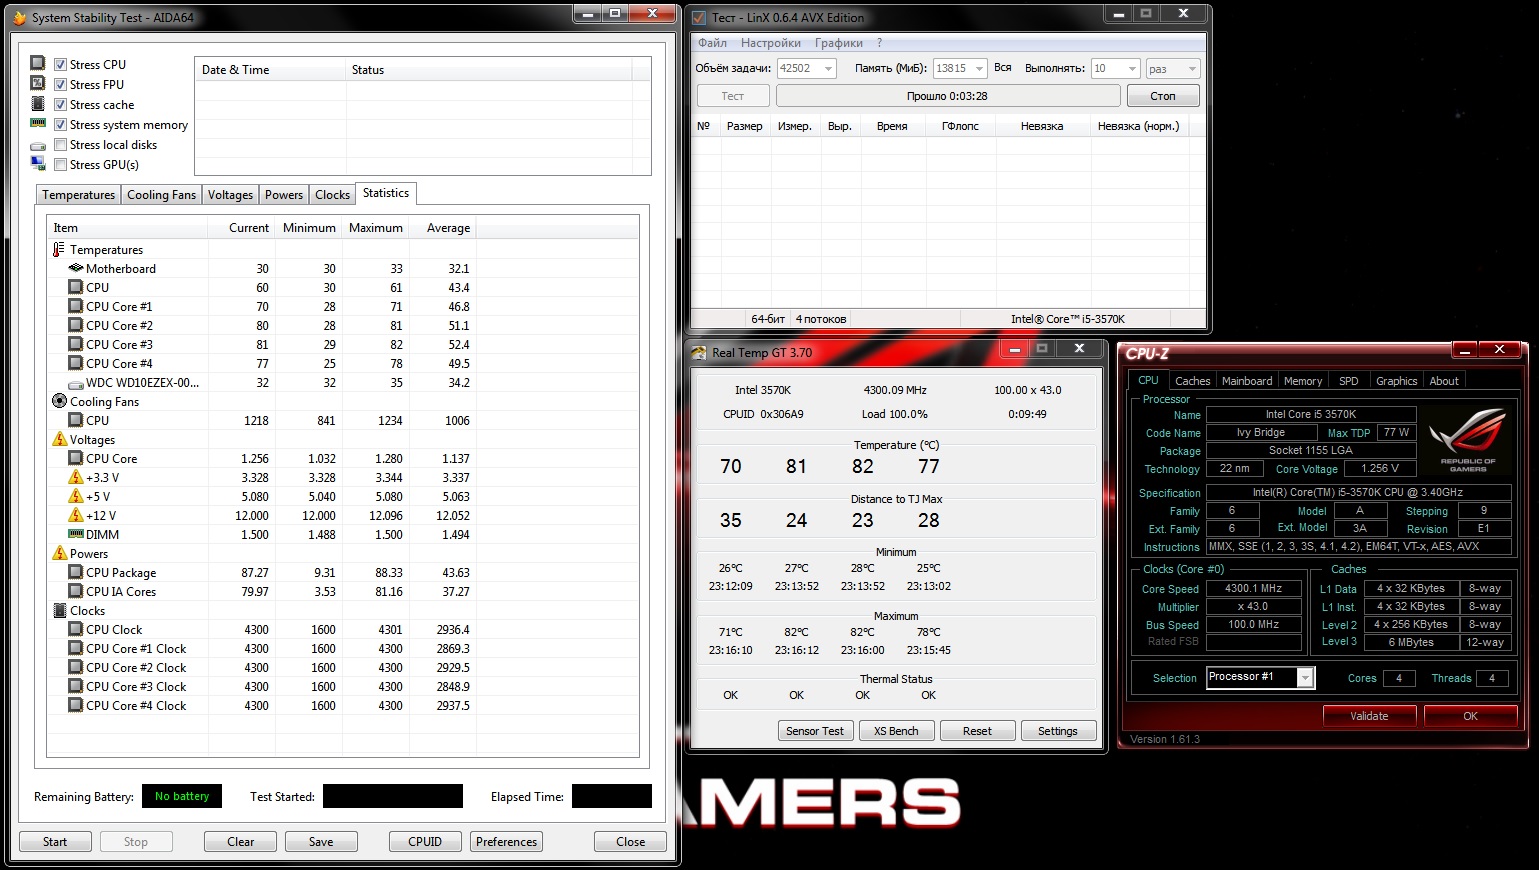Viewport: 1539px width, 870px height.
Task: Click the Reset button in Real Temp
Action: 977,731
